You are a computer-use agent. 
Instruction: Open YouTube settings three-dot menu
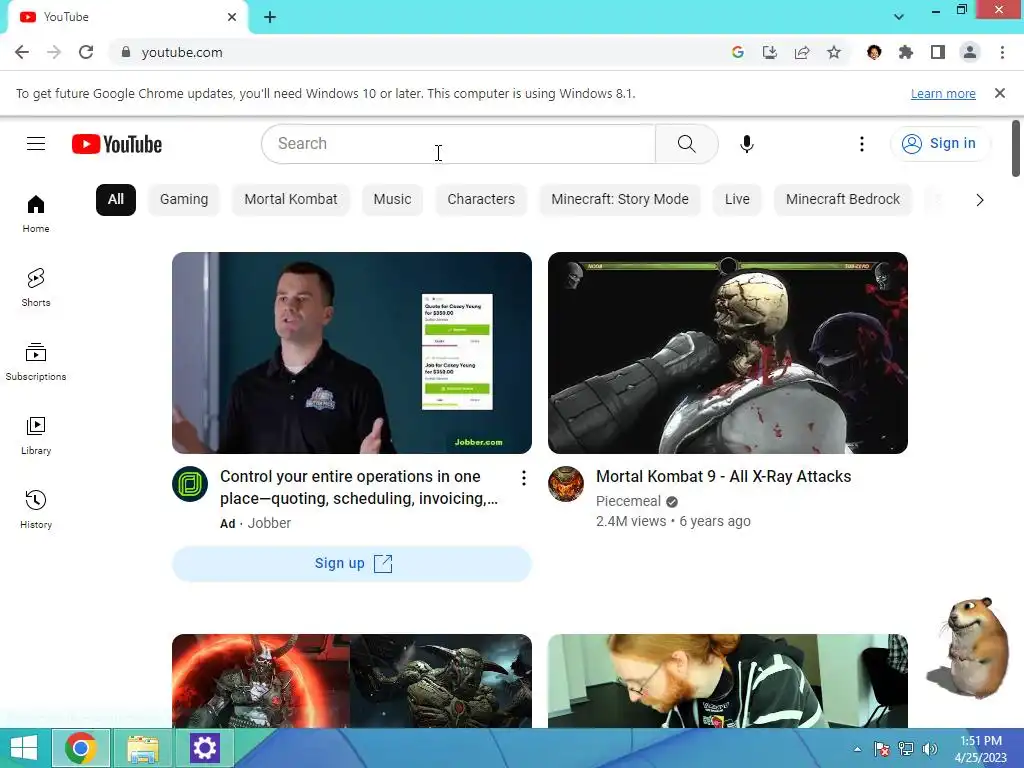point(861,144)
